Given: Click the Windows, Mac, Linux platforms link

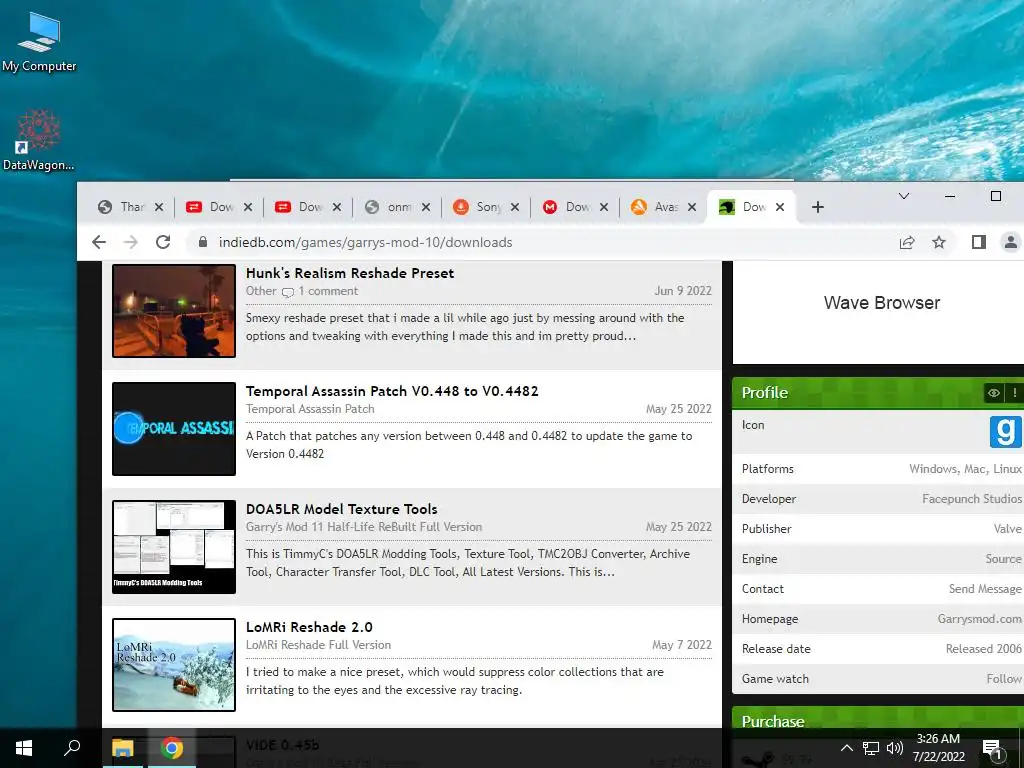Looking at the screenshot, I should (965, 469).
